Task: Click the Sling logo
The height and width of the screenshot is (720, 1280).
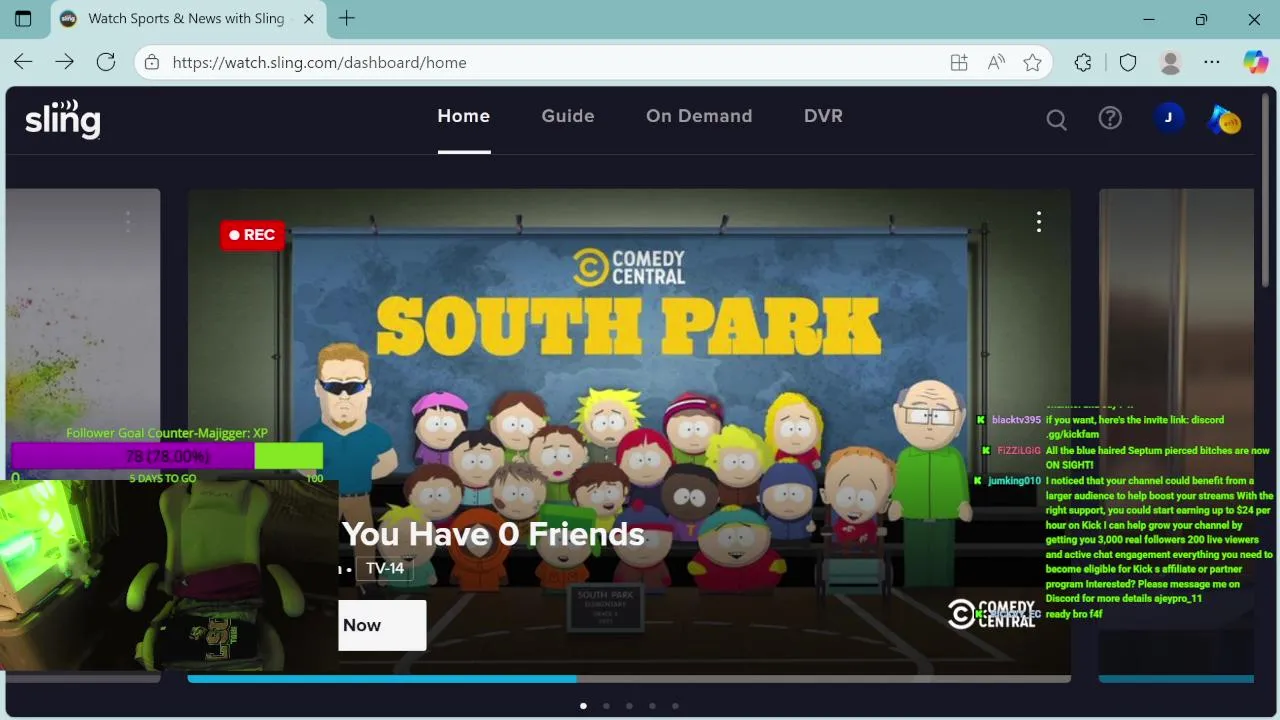Action: tap(62, 118)
